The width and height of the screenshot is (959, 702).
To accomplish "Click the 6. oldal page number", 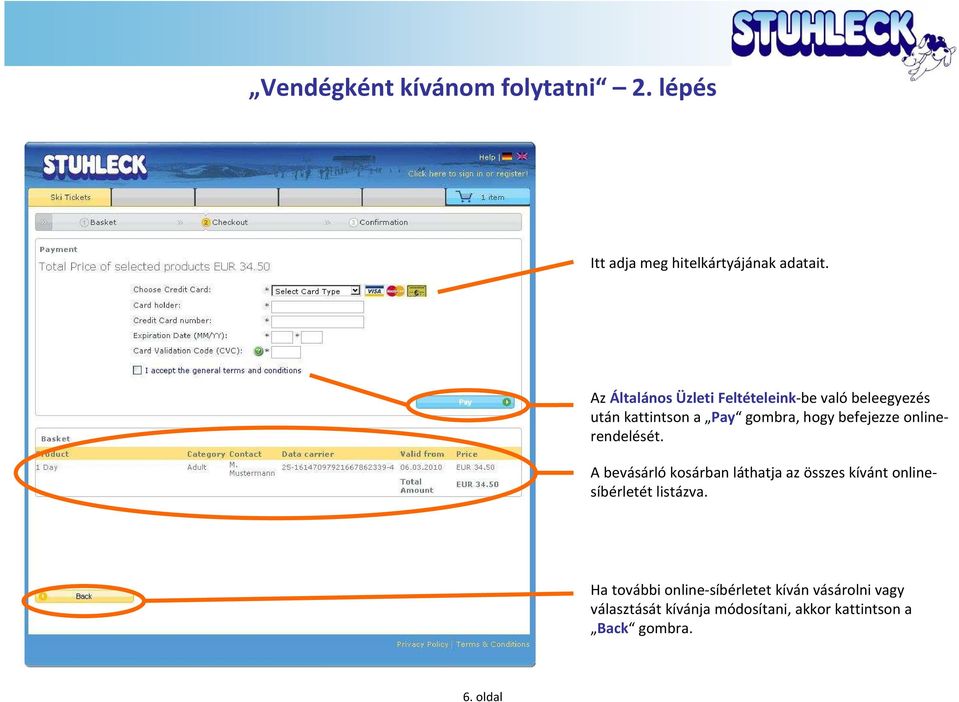I will click(483, 696).
